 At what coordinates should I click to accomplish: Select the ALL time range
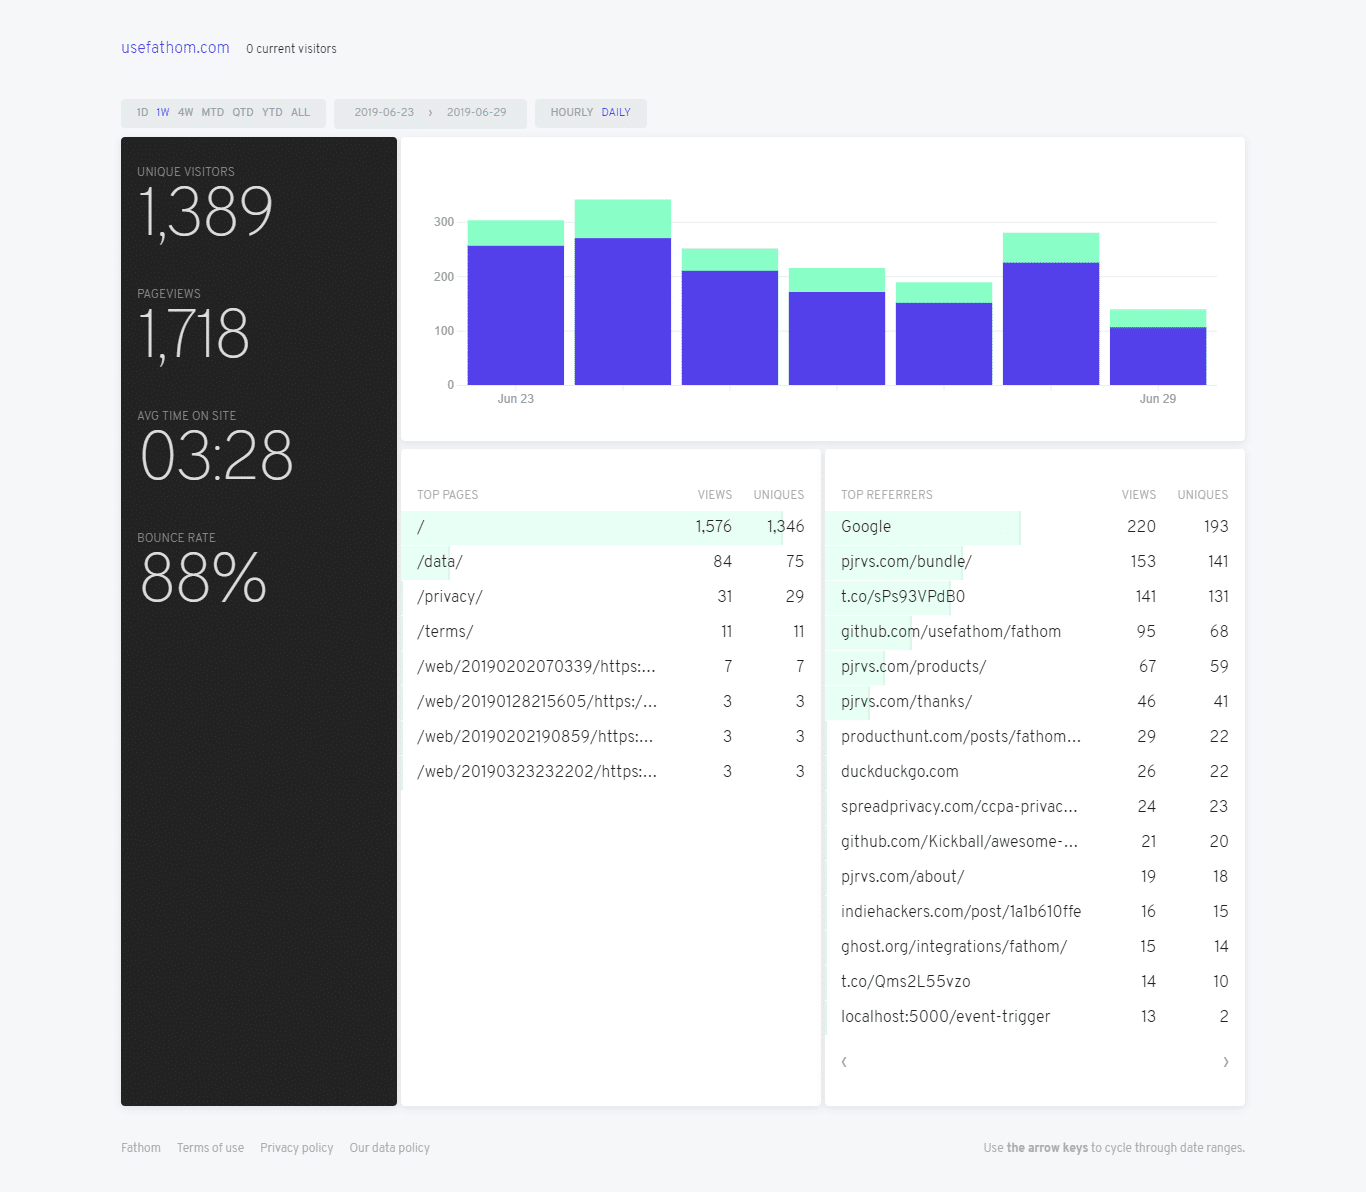pyautogui.click(x=300, y=112)
